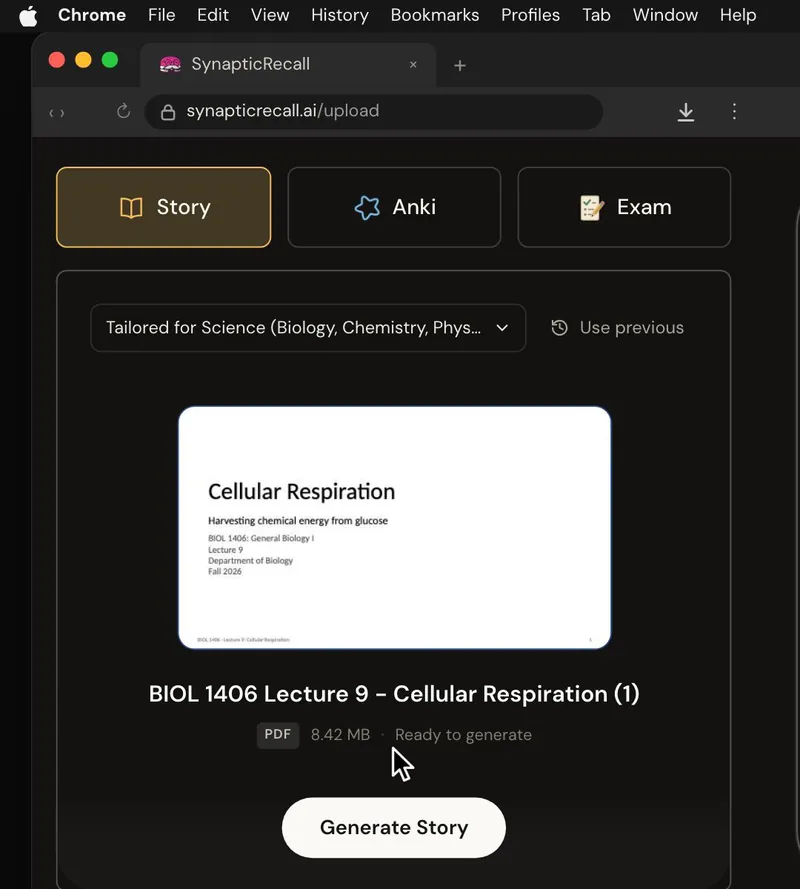This screenshot has width=800, height=889.
Task: Click the lock site-info icon
Action: coord(168,112)
